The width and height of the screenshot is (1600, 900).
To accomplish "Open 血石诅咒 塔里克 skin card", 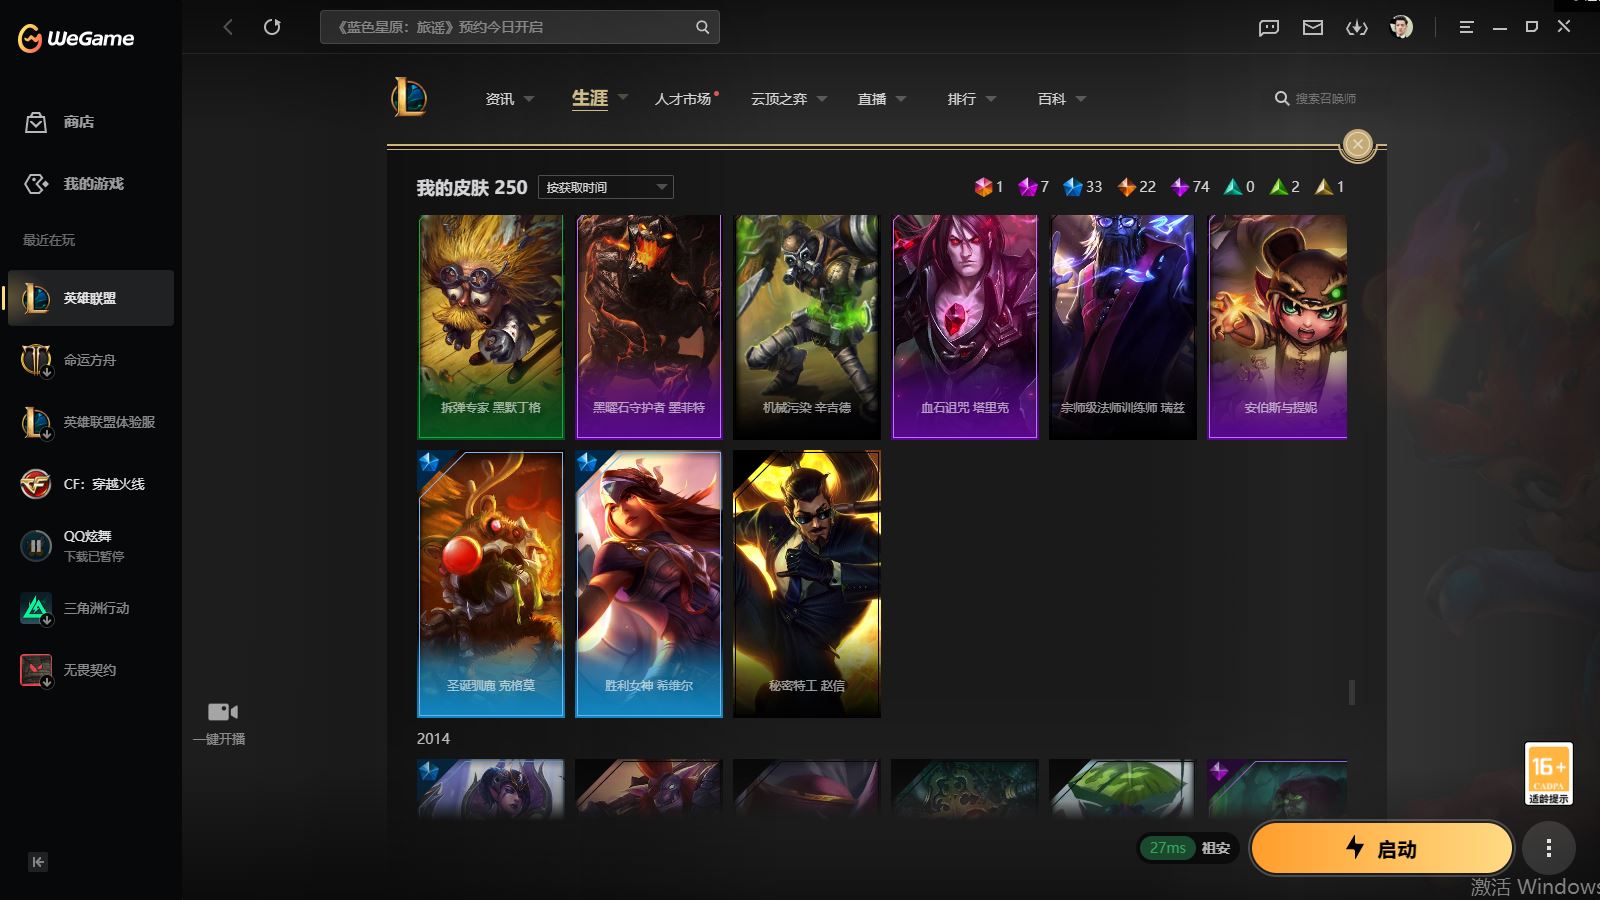I will point(965,327).
